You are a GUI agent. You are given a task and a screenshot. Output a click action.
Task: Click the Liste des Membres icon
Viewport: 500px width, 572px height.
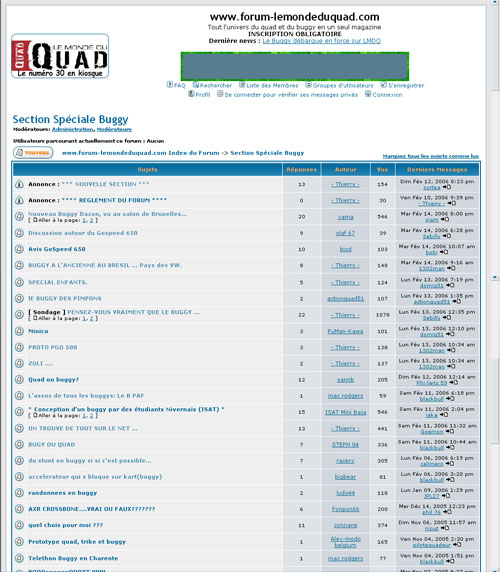242,85
